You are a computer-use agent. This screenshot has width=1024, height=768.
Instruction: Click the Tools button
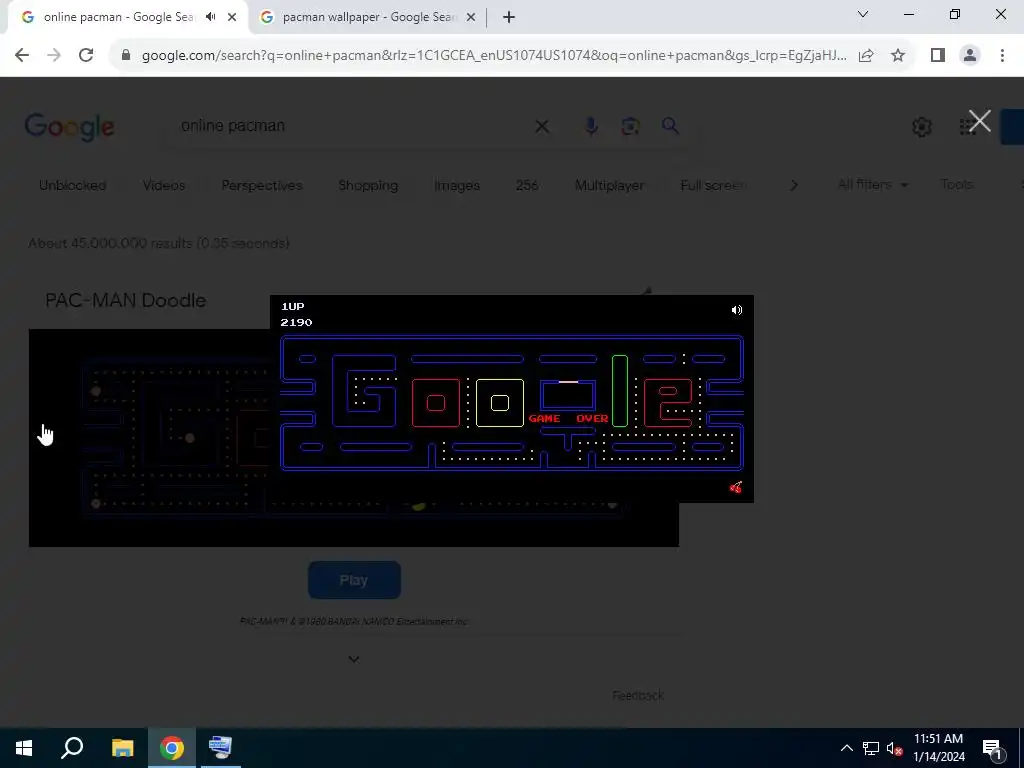pyautogui.click(x=957, y=185)
